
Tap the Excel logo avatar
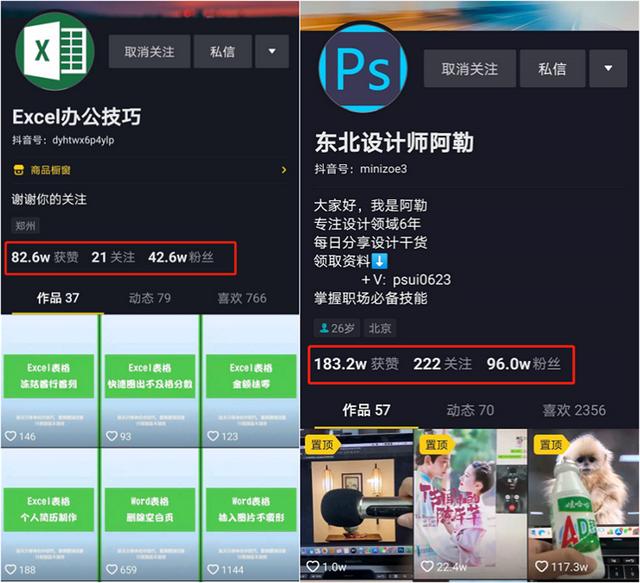tap(55, 51)
